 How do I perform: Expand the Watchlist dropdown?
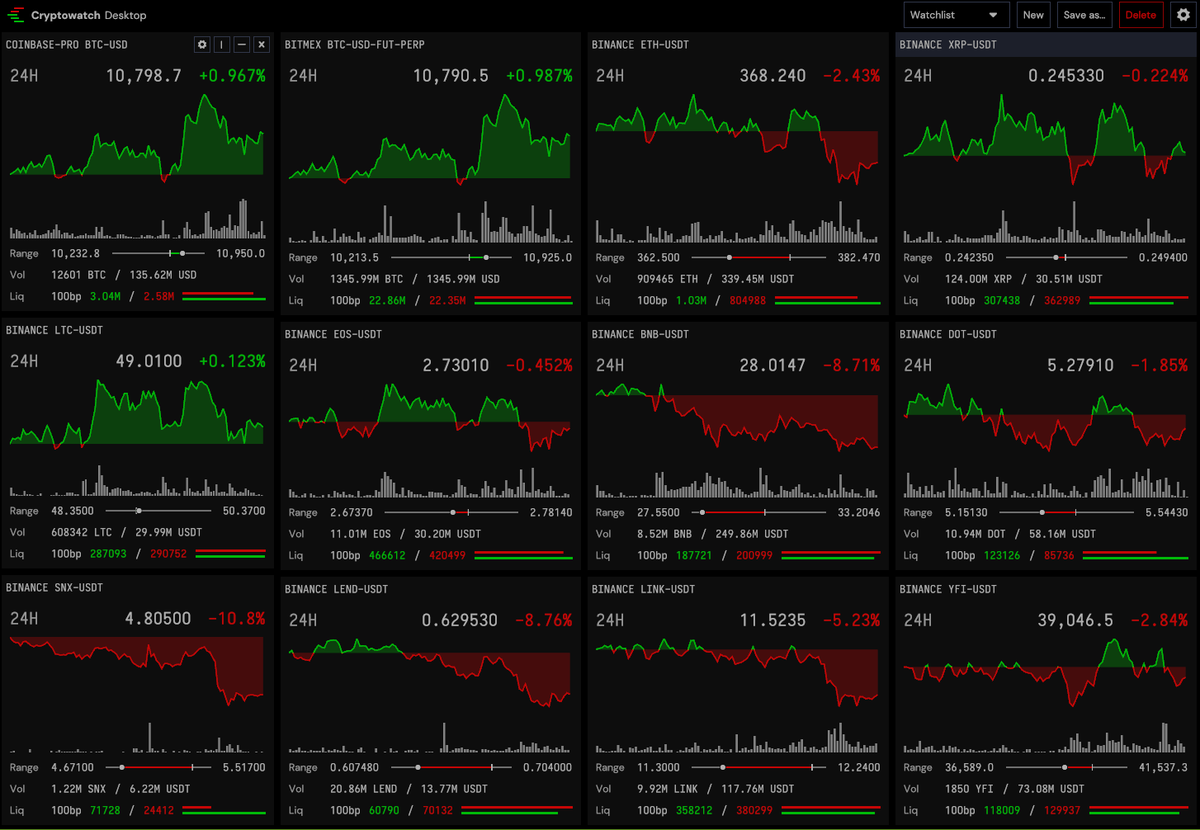pos(957,15)
